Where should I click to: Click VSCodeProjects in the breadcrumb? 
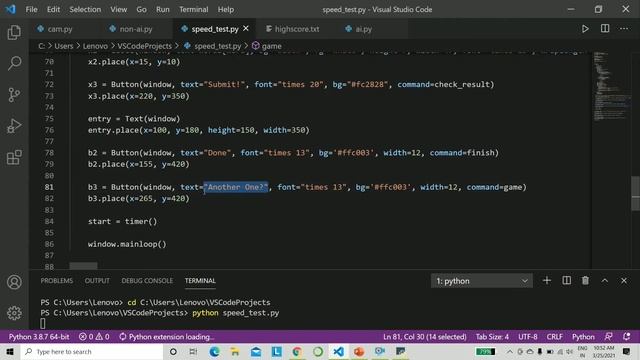pos(144,46)
